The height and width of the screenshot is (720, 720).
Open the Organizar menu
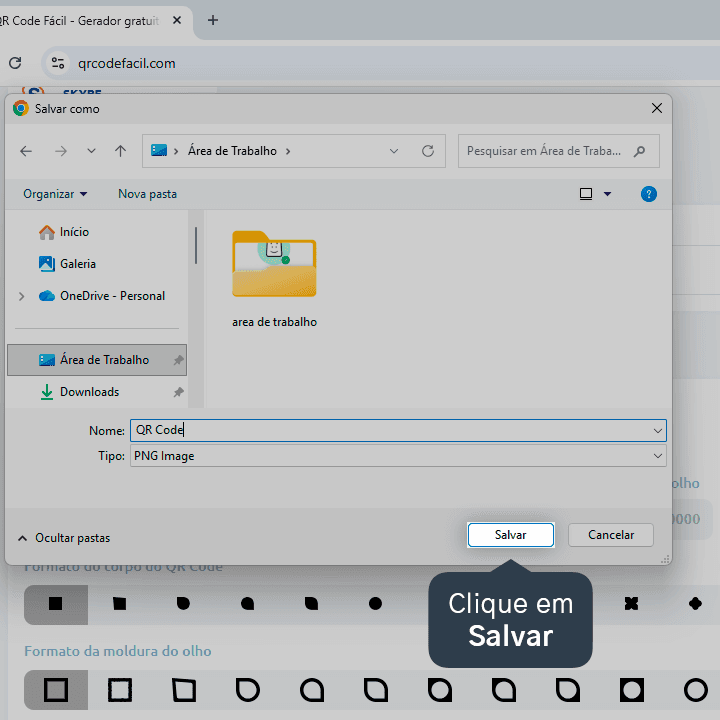(55, 194)
